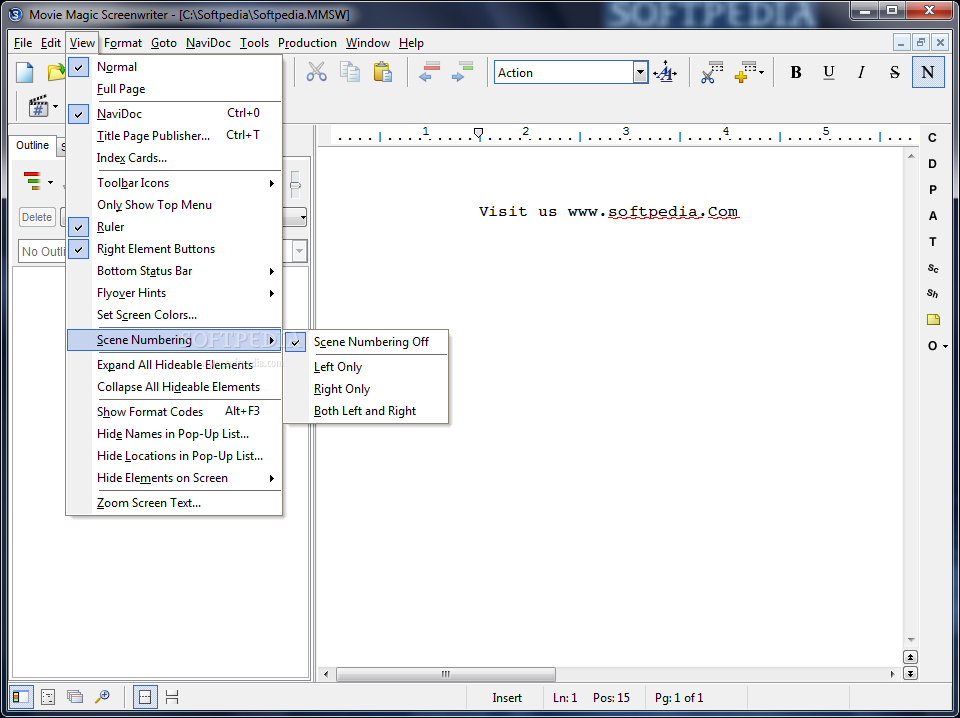The image size is (960, 718).
Task: Click the yellow note icon on right
Action: coord(933,320)
